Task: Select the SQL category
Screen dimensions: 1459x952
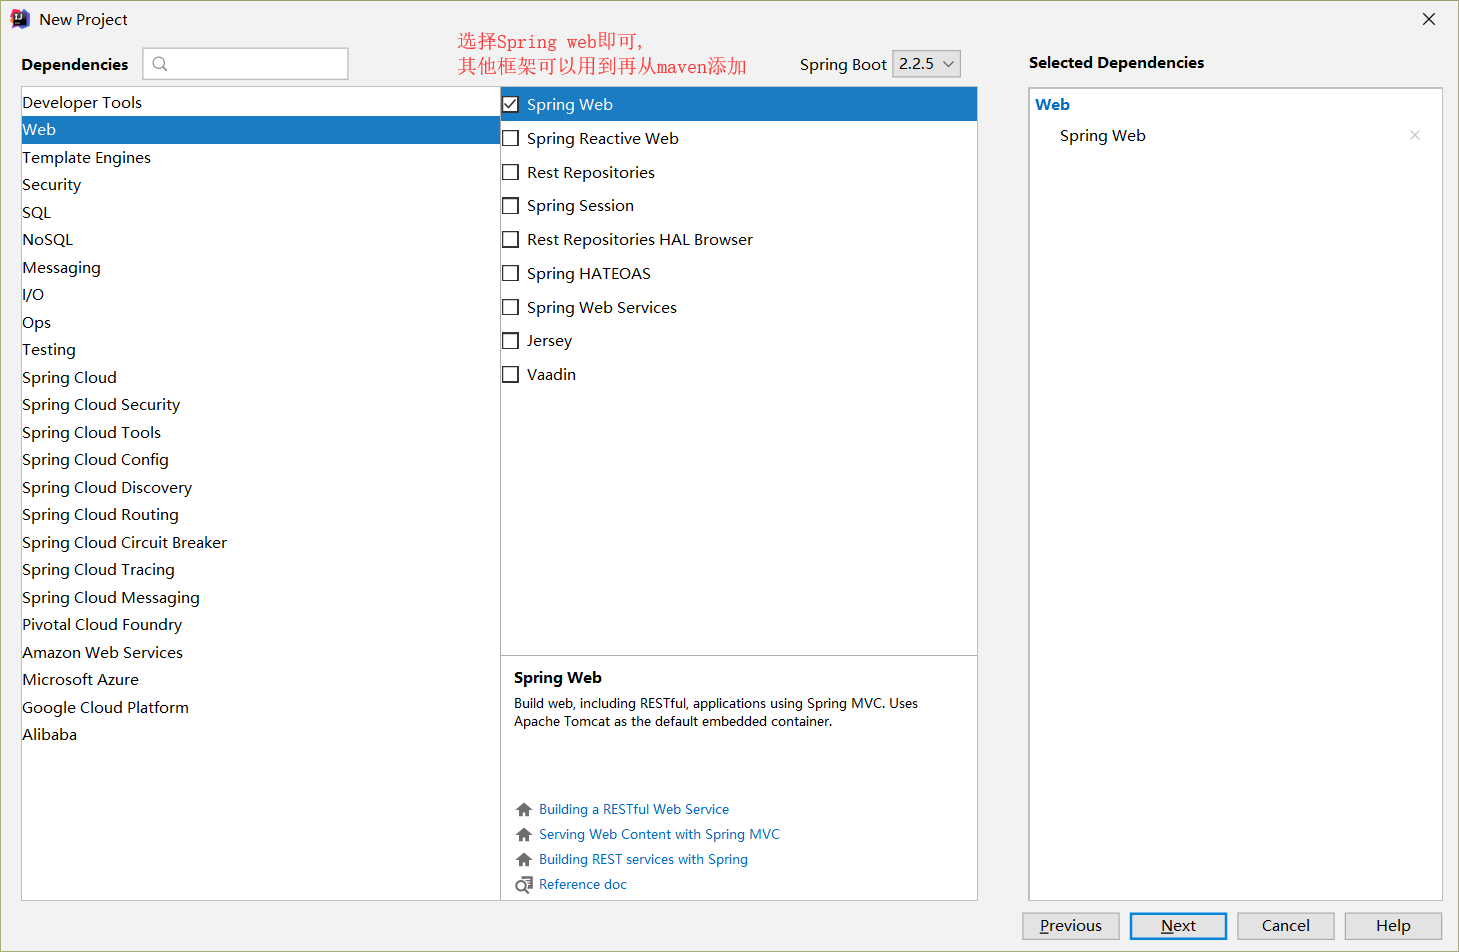Action: (x=260, y=212)
